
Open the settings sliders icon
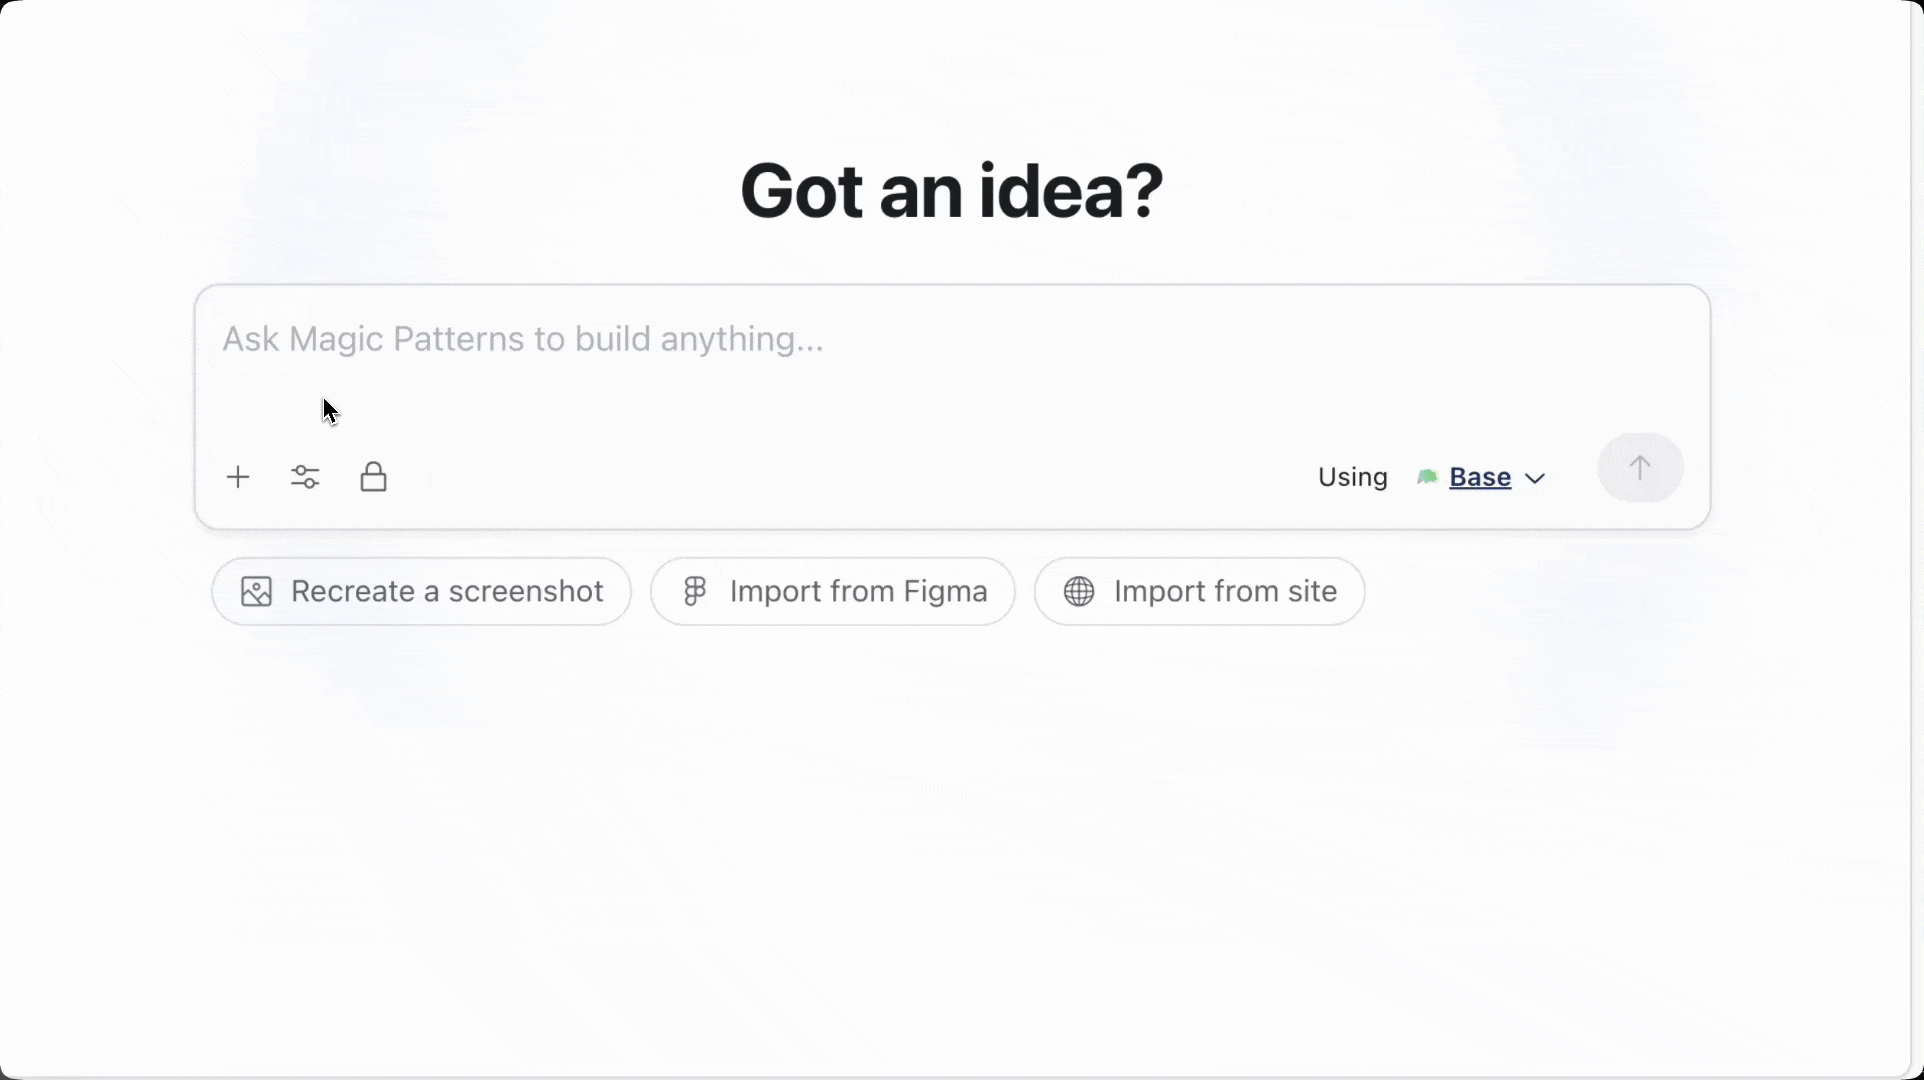[x=305, y=477]
